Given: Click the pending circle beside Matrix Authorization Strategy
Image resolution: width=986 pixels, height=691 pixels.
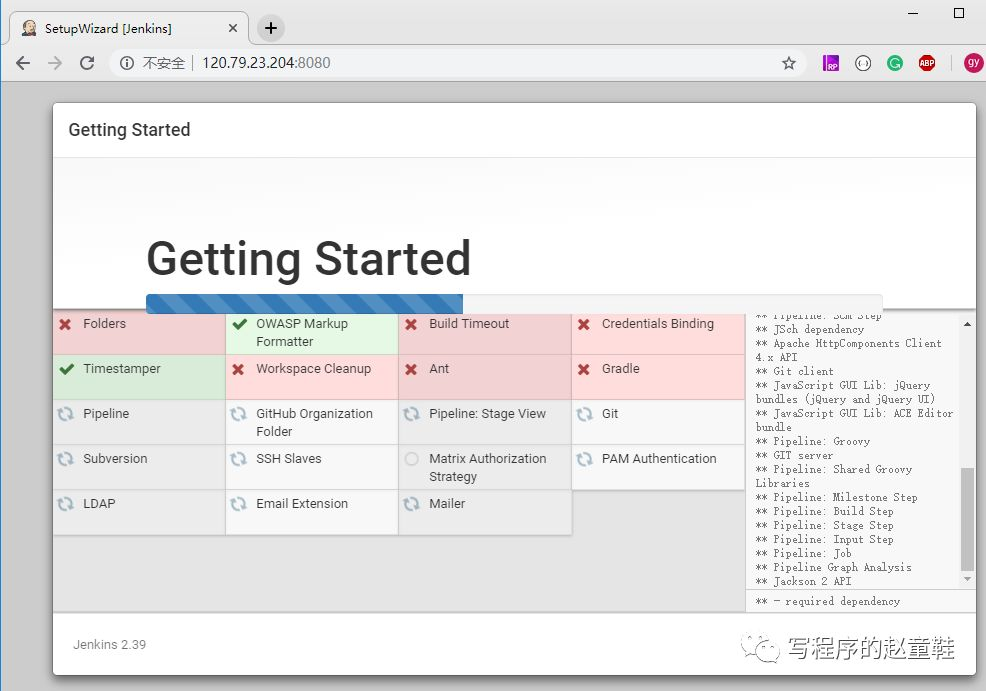Looking at the screenshot, I should pos(411,459).
